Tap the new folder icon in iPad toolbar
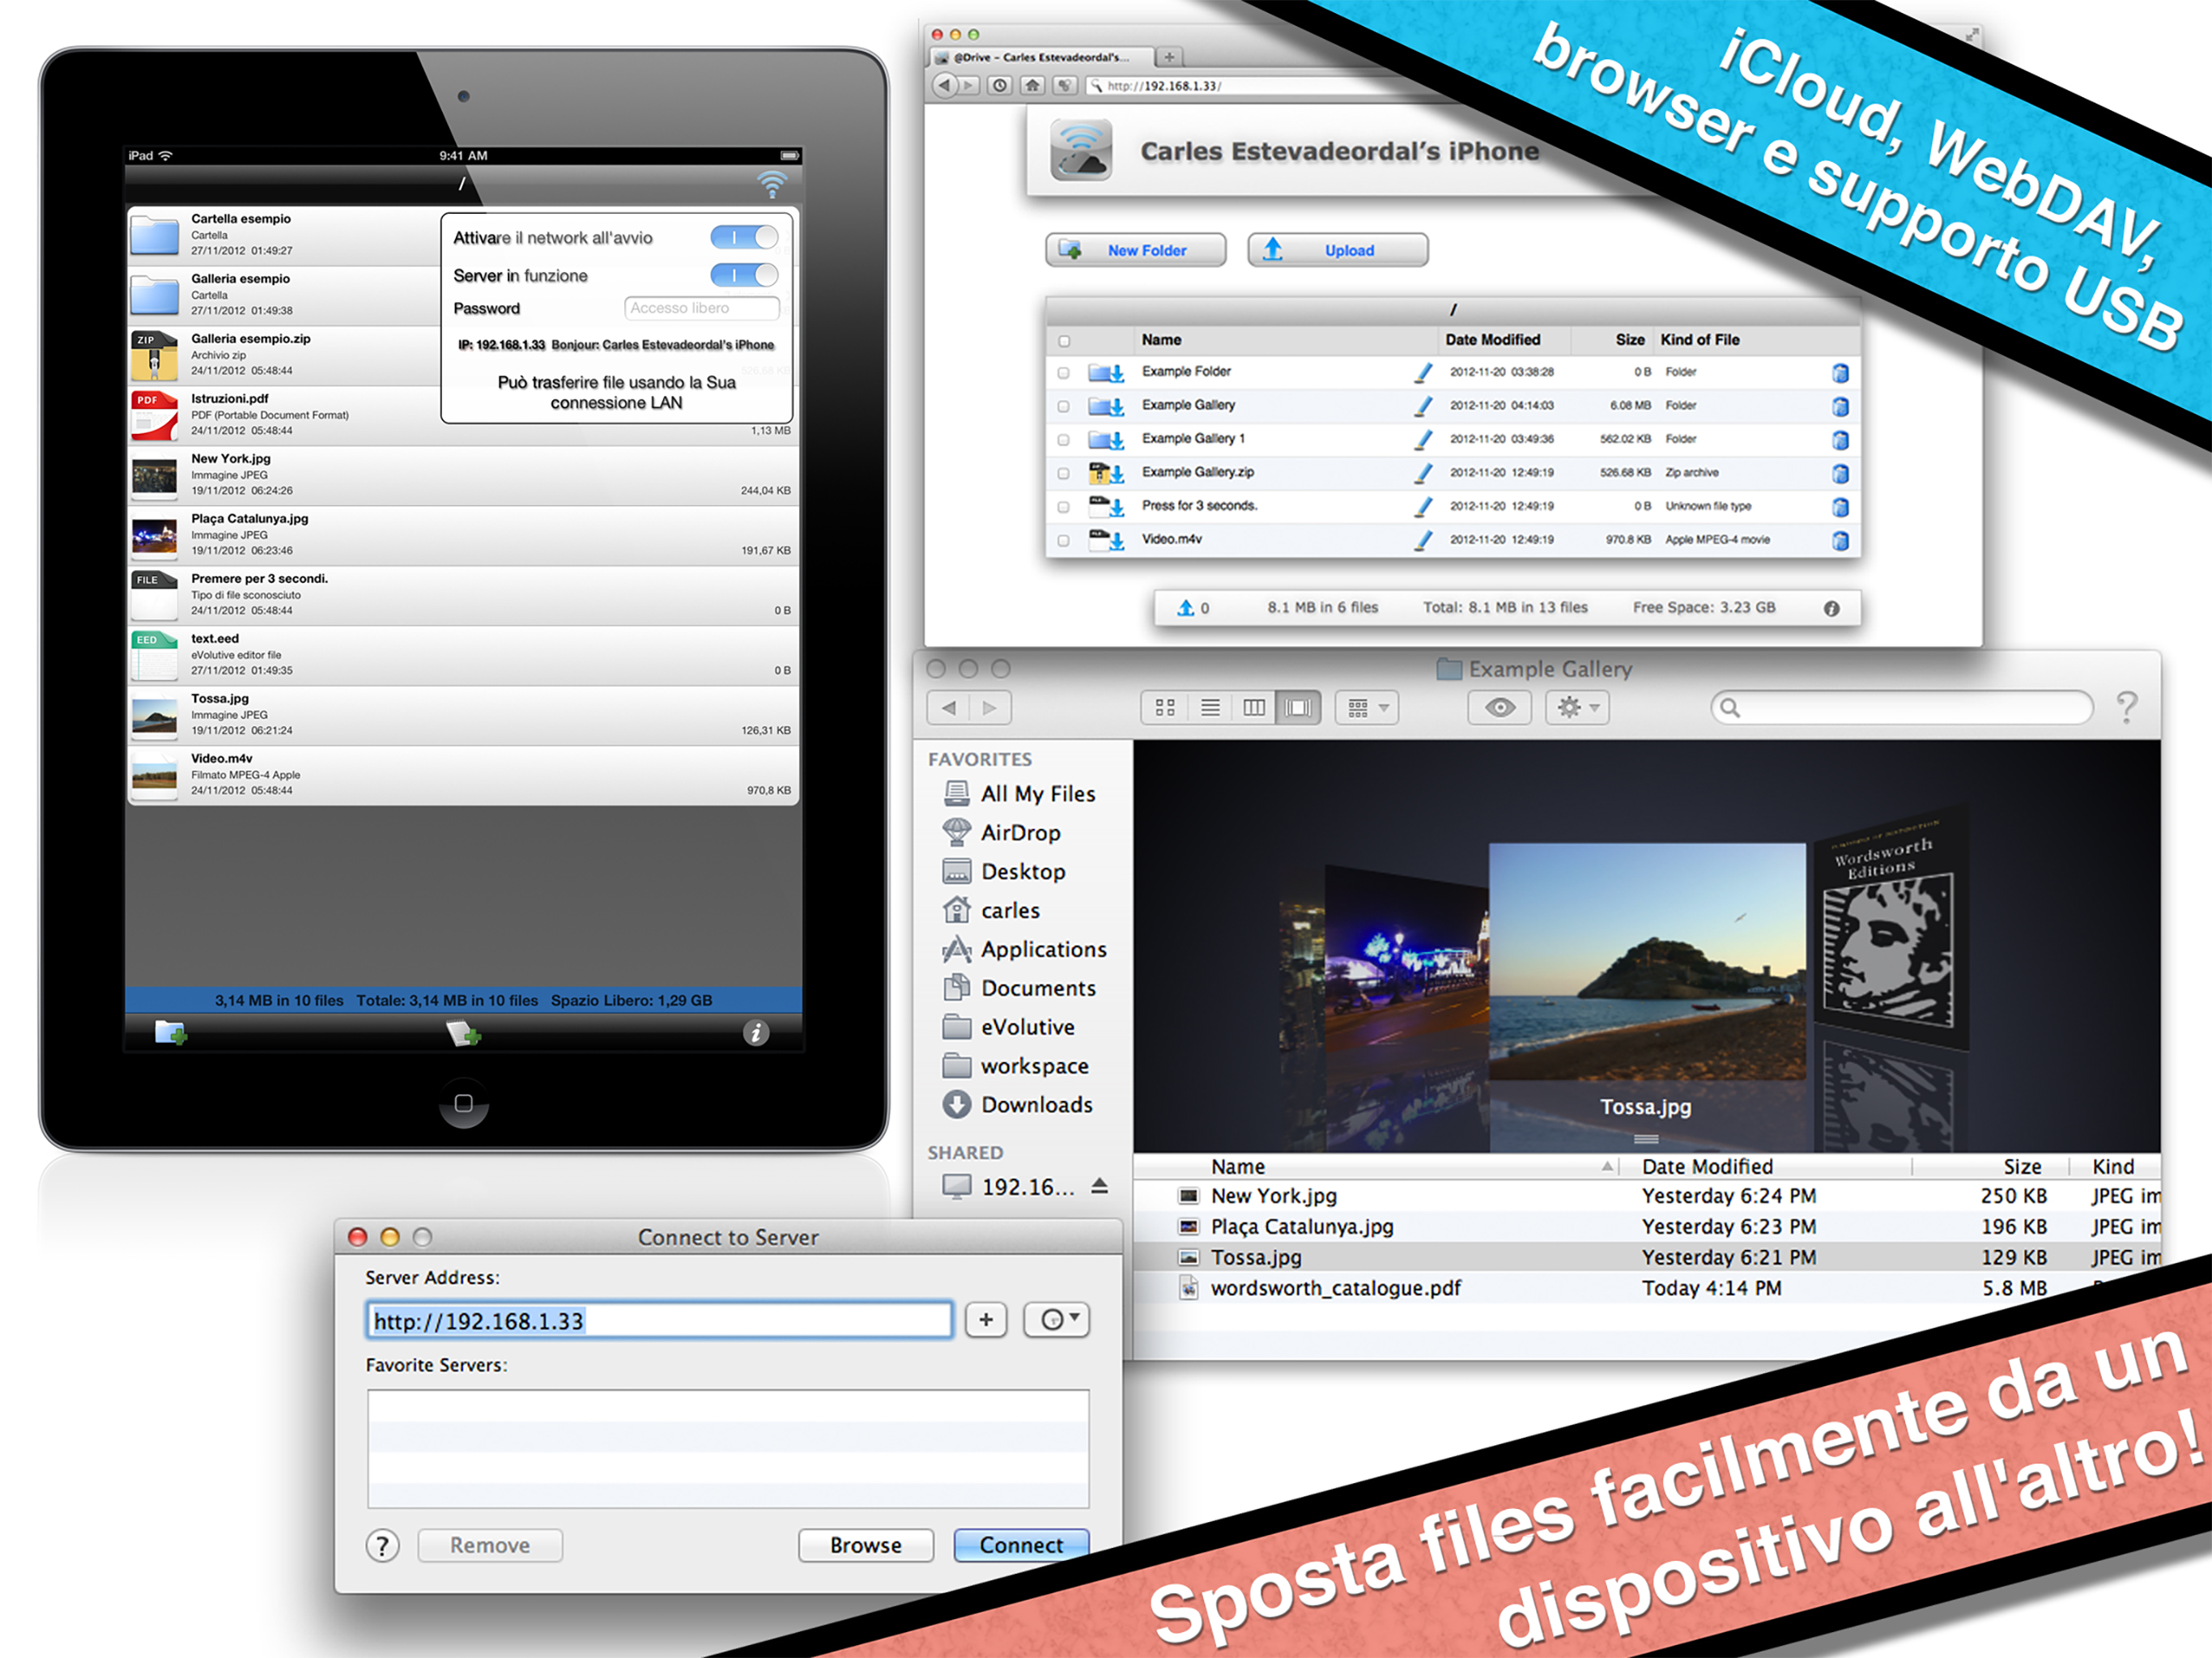 (171, 1032)
